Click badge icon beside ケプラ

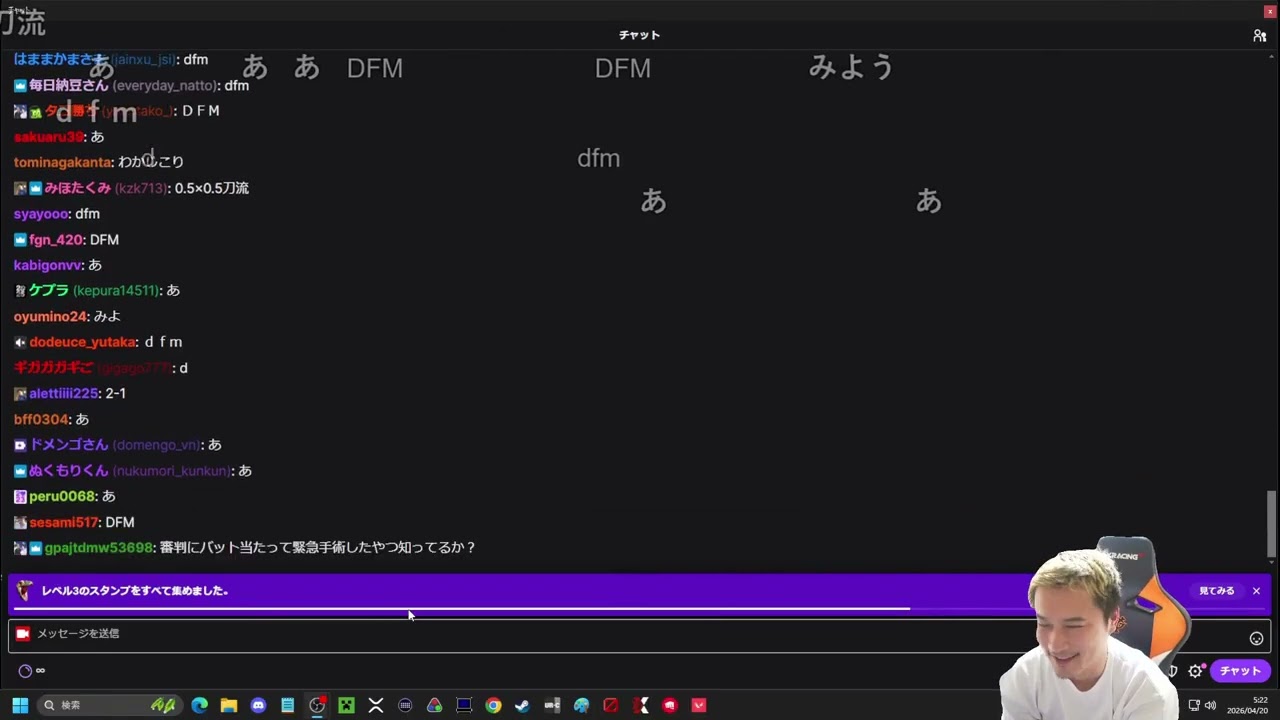click(20, 291)
